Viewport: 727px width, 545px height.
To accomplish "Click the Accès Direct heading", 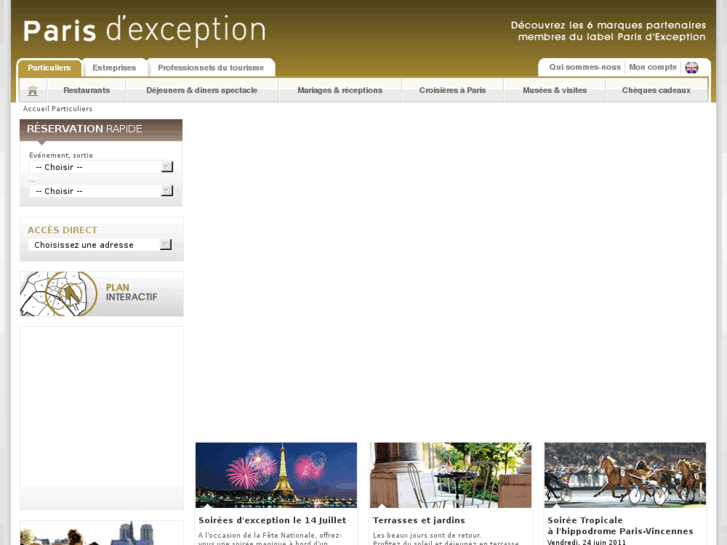I will coord(63,230).
